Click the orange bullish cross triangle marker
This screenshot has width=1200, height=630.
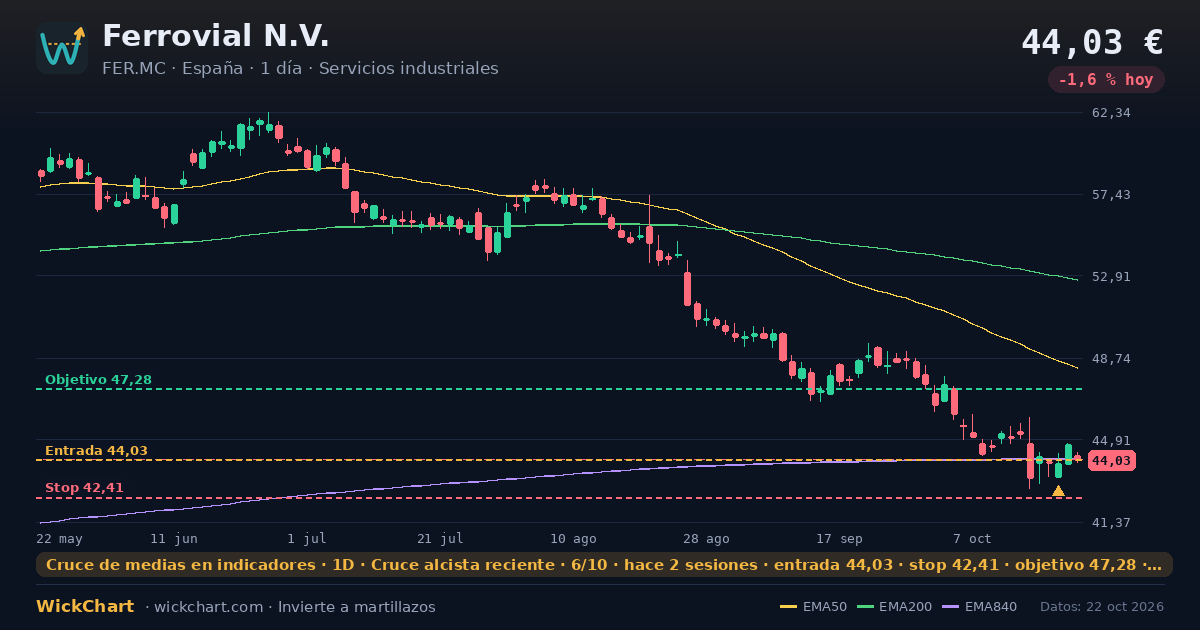[x=1058, y=491]
